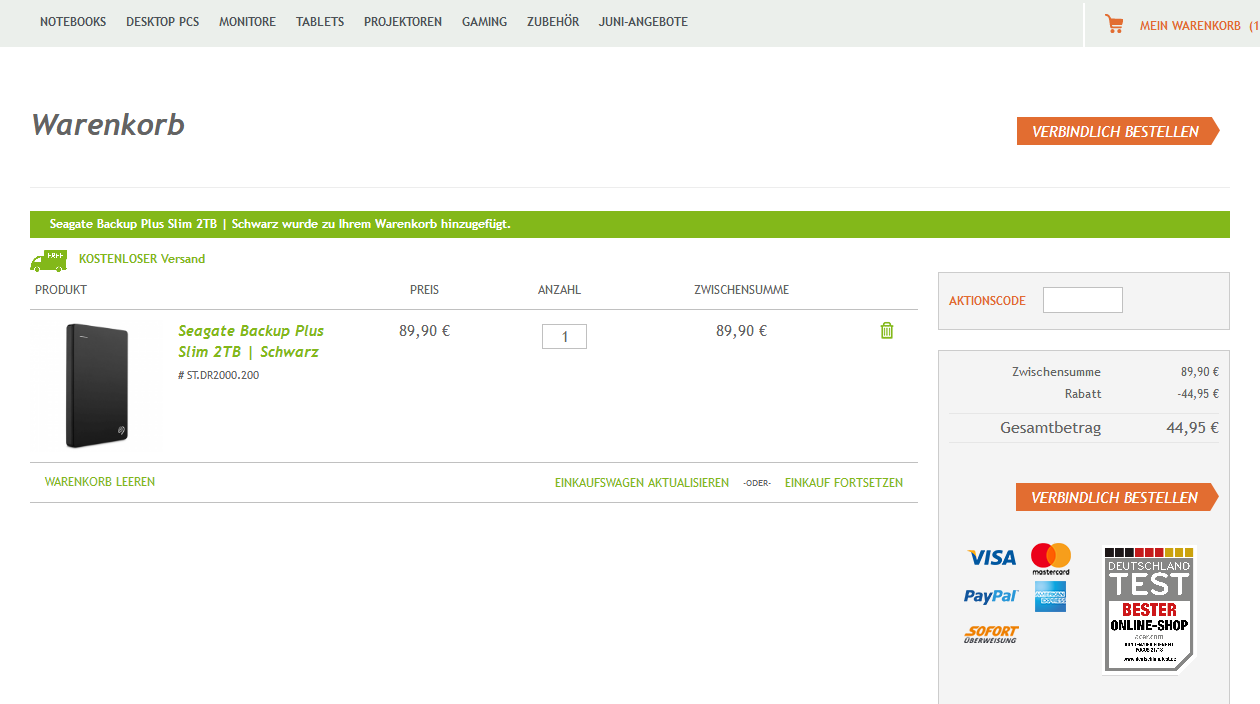Click the PayPal payment logo

click(990, 596)
